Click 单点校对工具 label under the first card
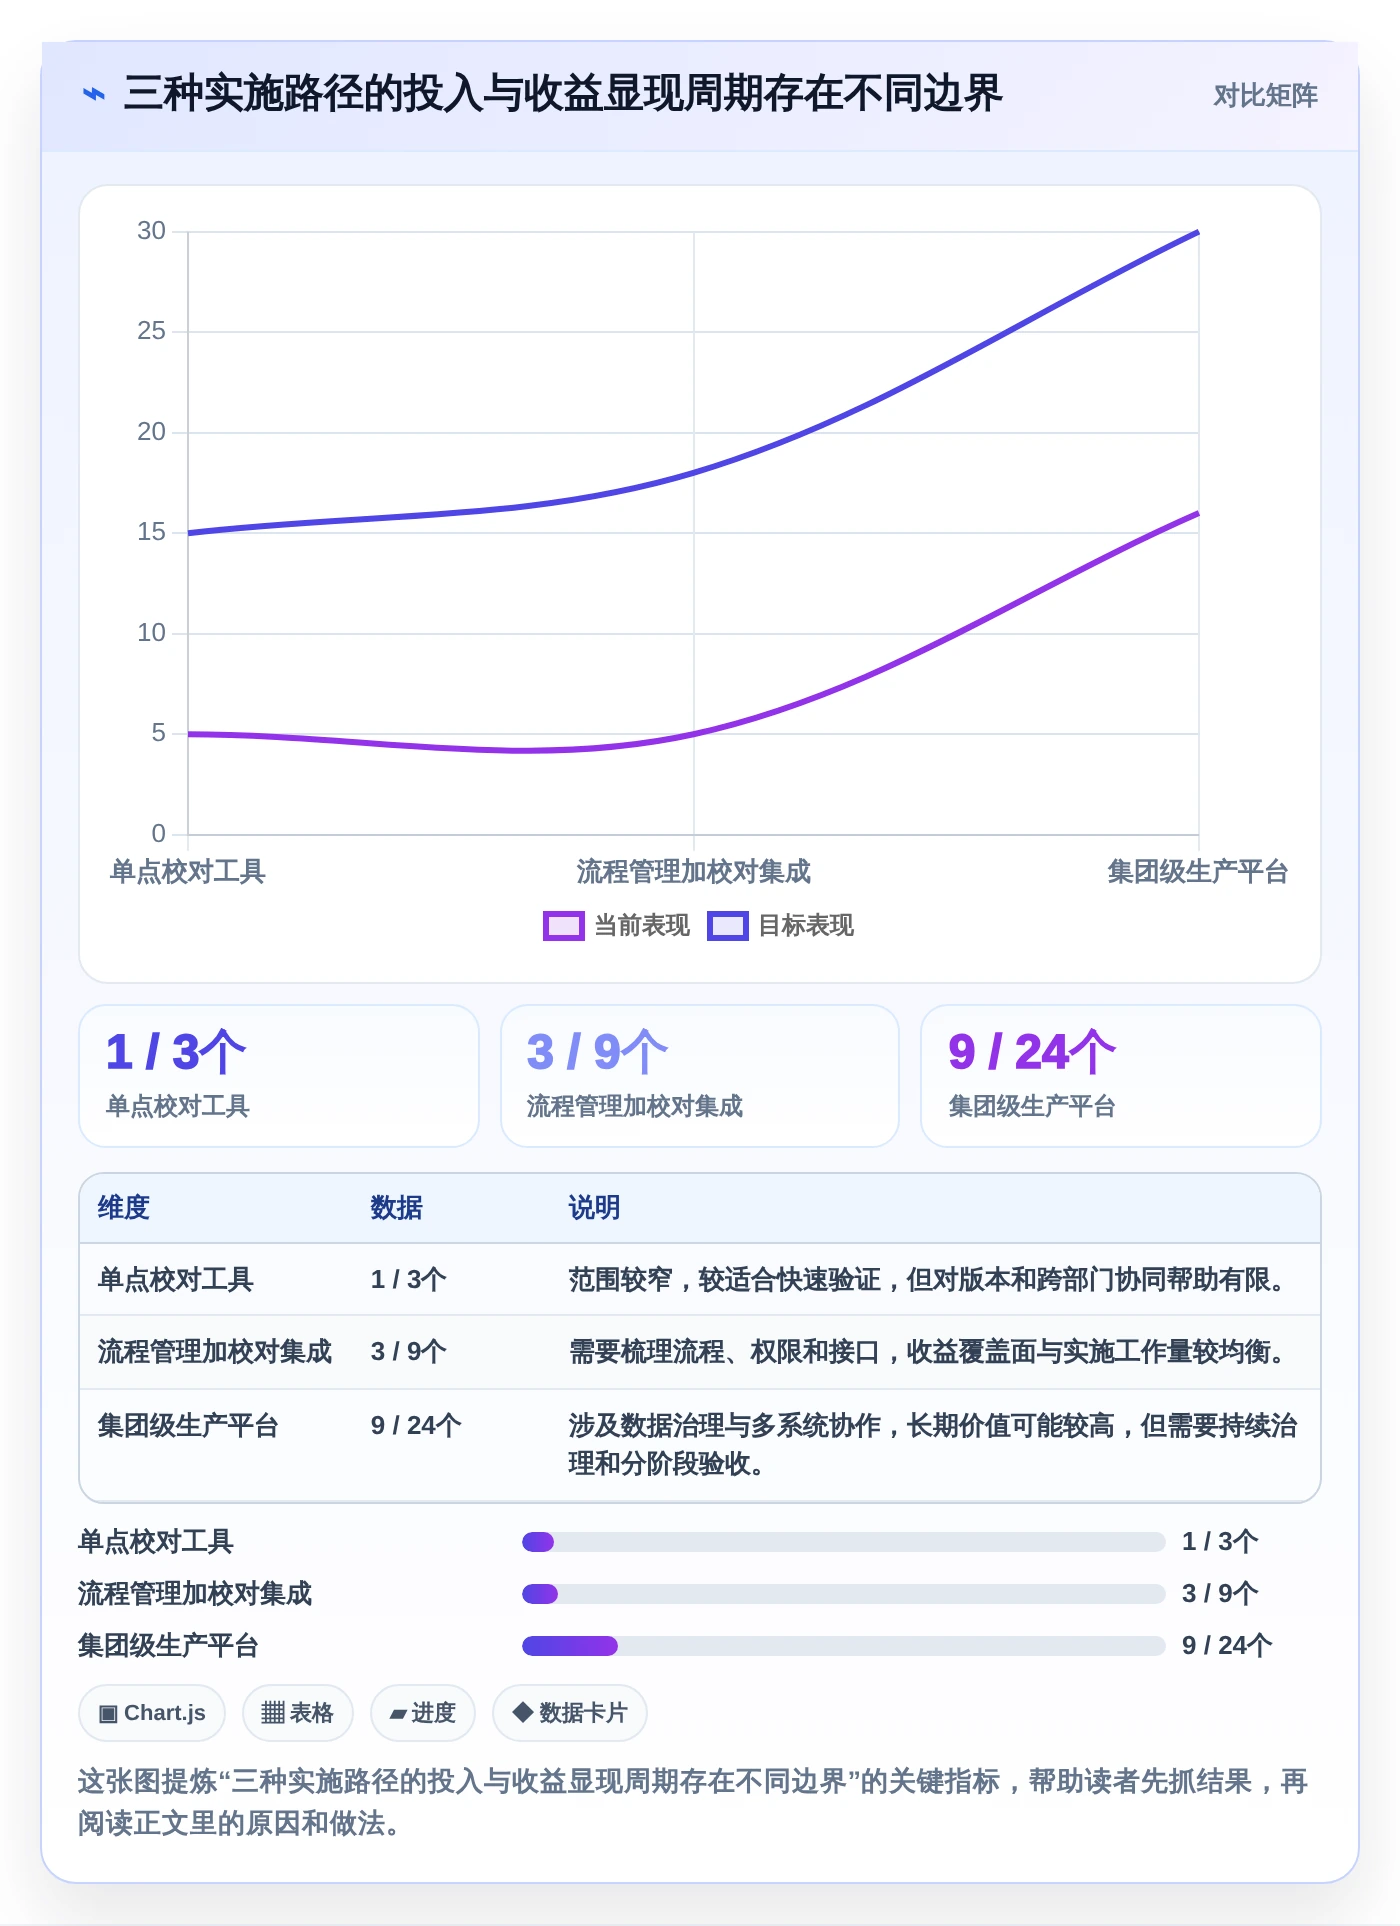The height and width of the screenshot is (1926, 1400). (178, 1106)
